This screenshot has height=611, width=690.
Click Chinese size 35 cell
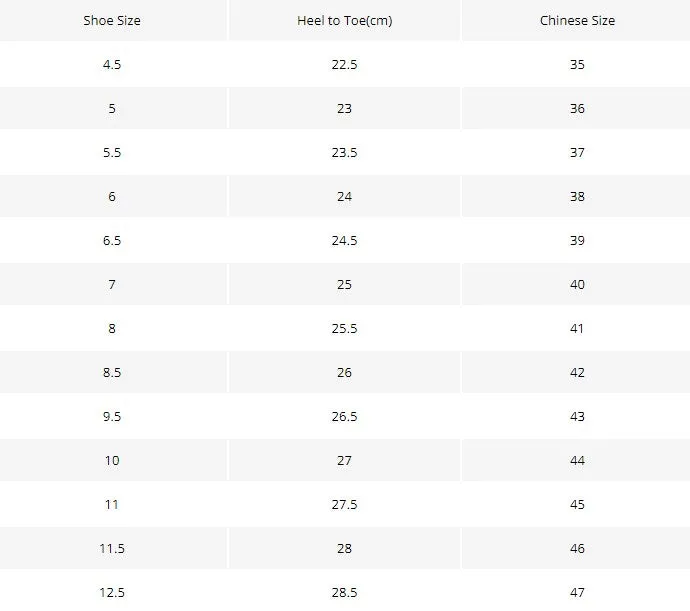click(x=577, y=64)
